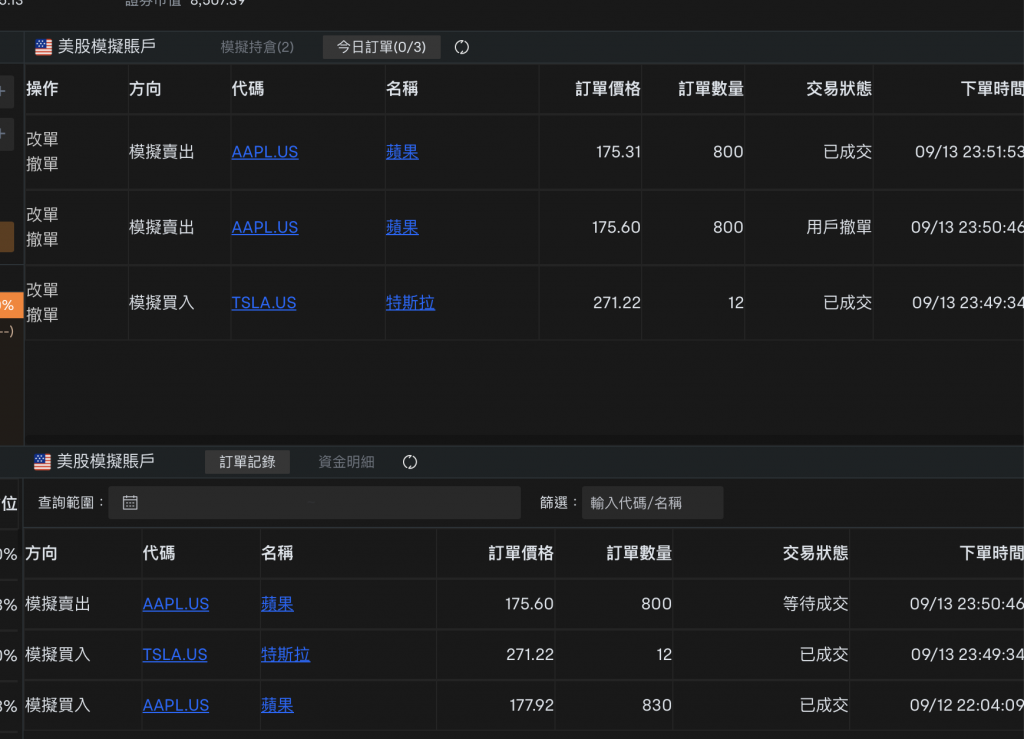1024x739 pixels.
Task: Click the 訂單價格 header in order records
Action: click(x=521, y=554)
